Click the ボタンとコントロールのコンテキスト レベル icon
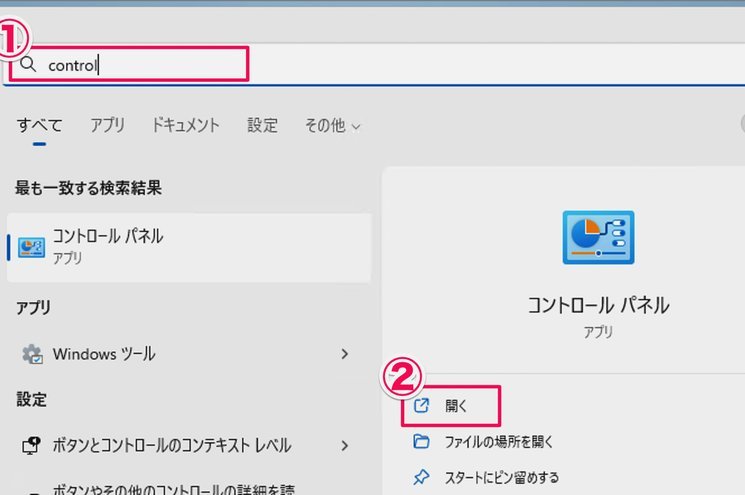This screenshot has width=745, height=495. pyautogui.click(x=31, y=446)
